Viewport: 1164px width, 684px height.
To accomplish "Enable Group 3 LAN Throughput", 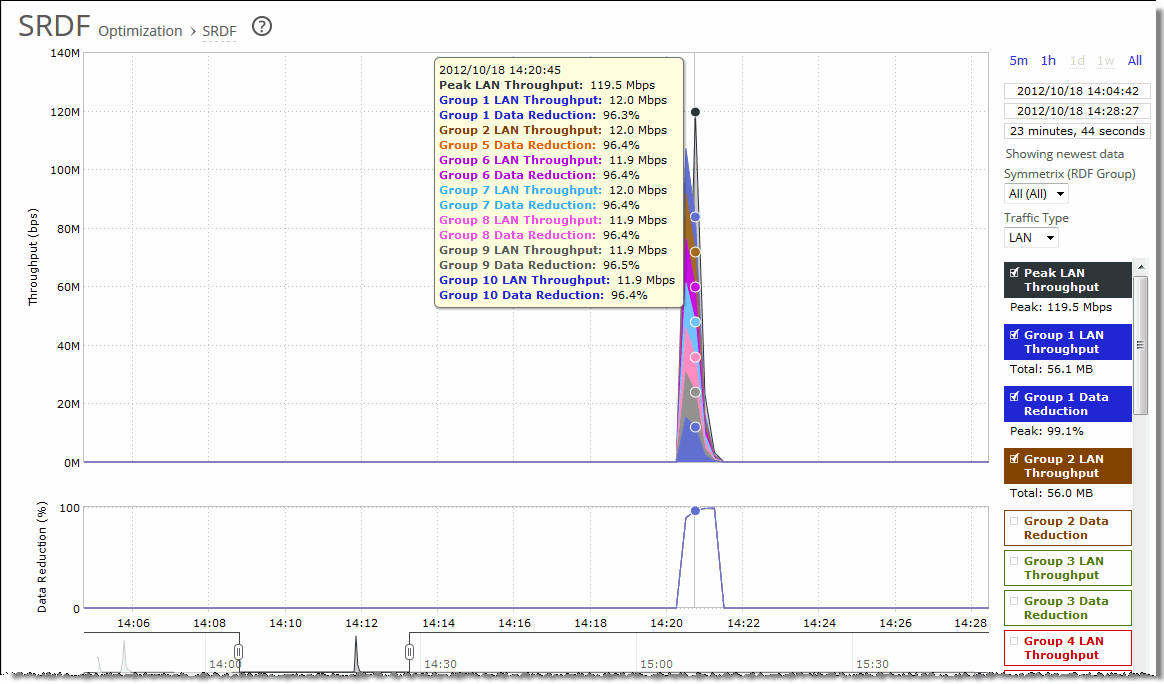I will 1012,561.
